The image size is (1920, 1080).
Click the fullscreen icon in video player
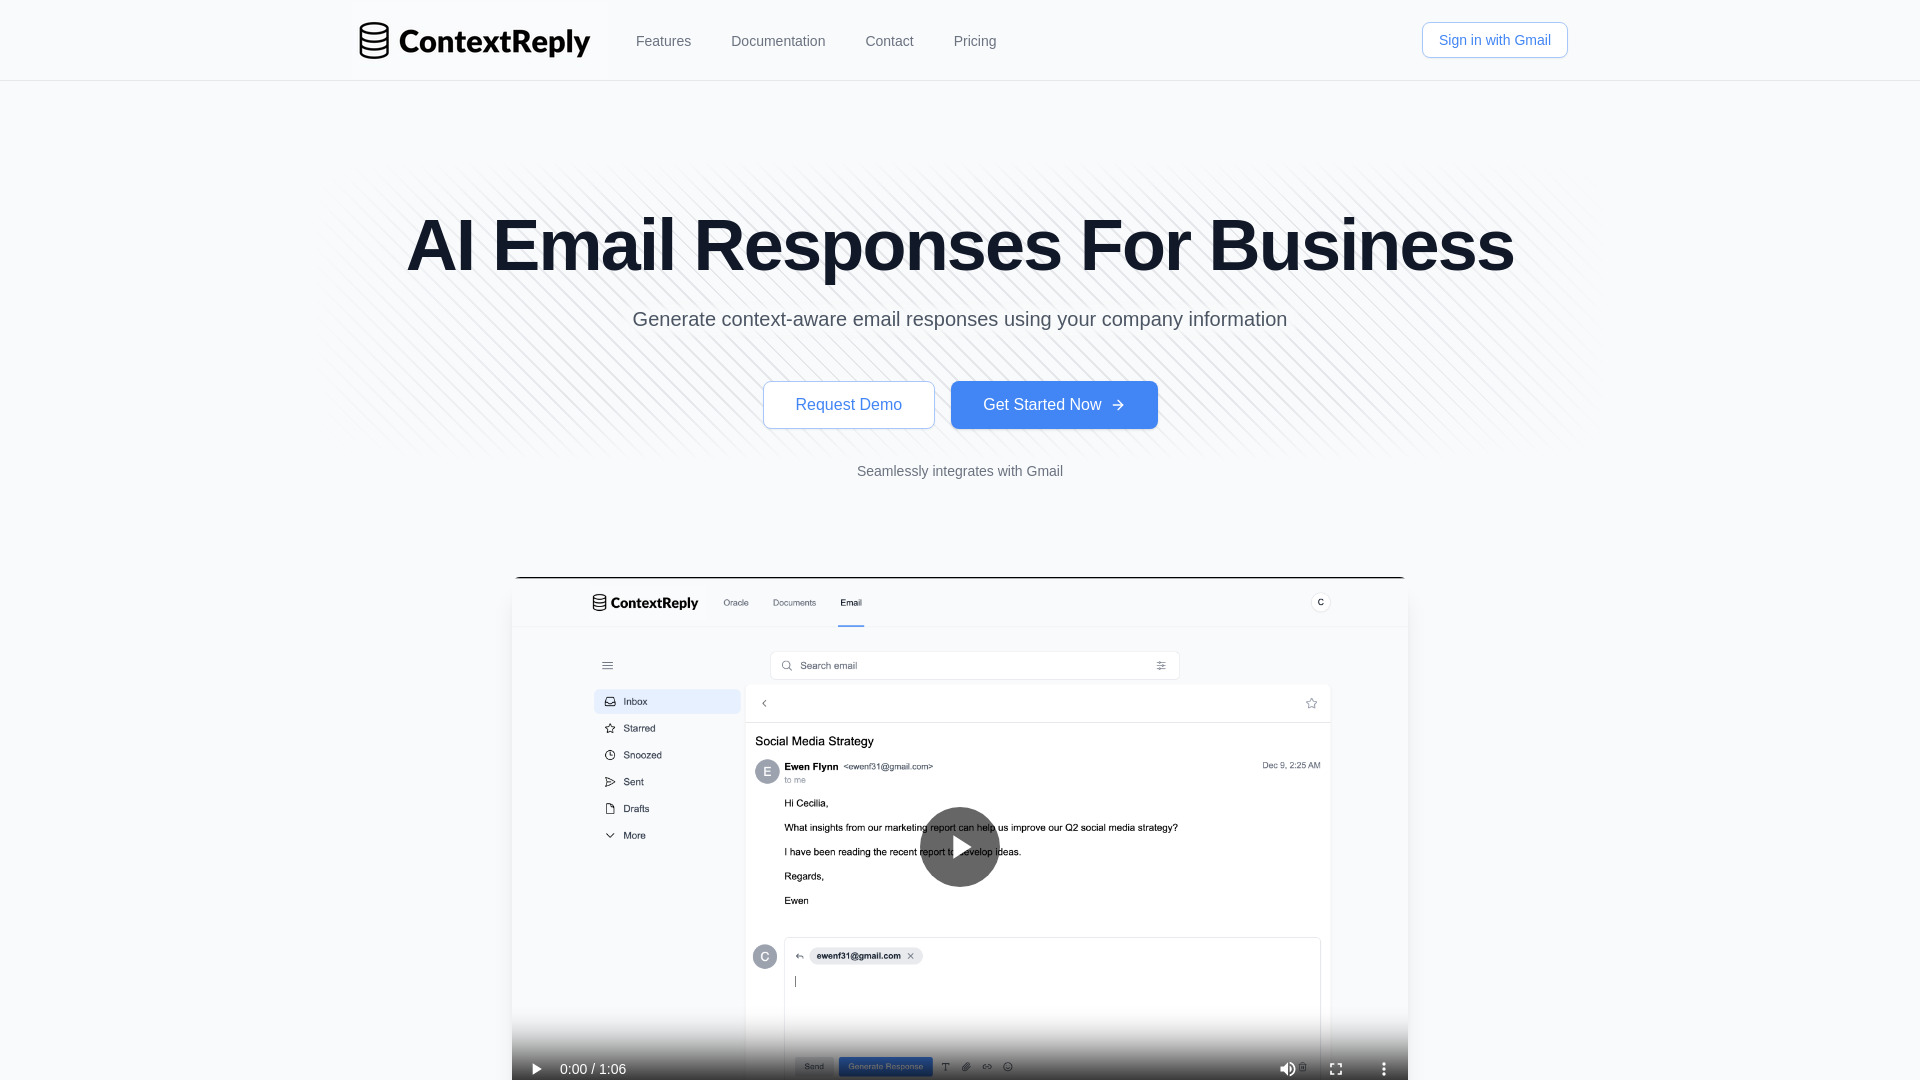[1336, 1068]
